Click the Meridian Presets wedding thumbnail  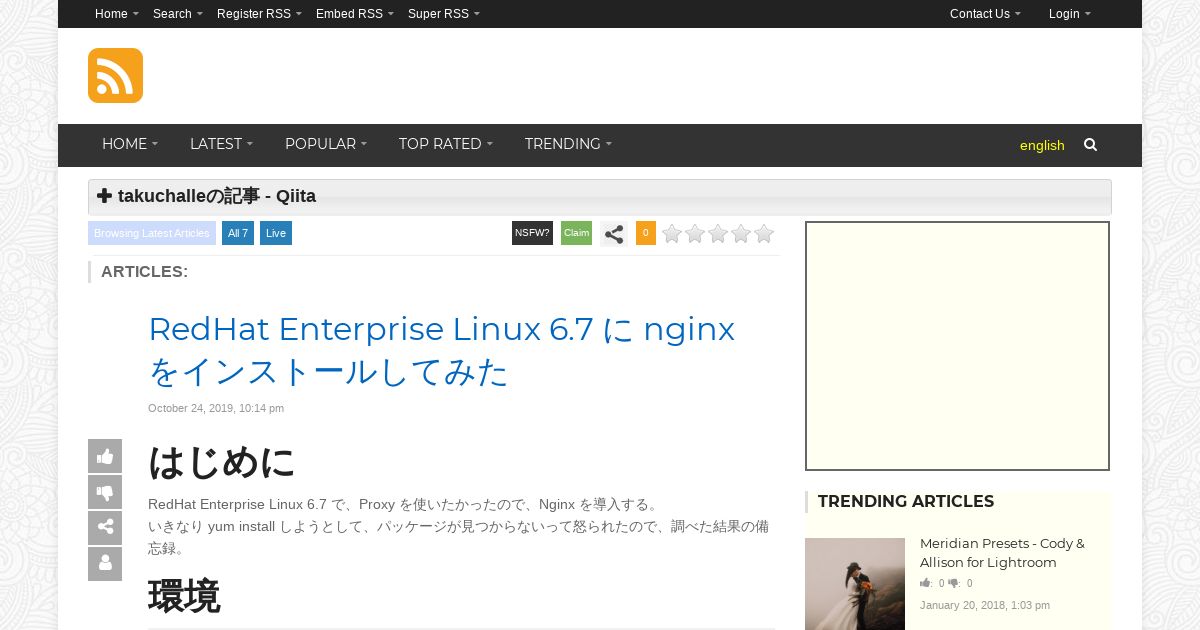click(x=855, y=584)
